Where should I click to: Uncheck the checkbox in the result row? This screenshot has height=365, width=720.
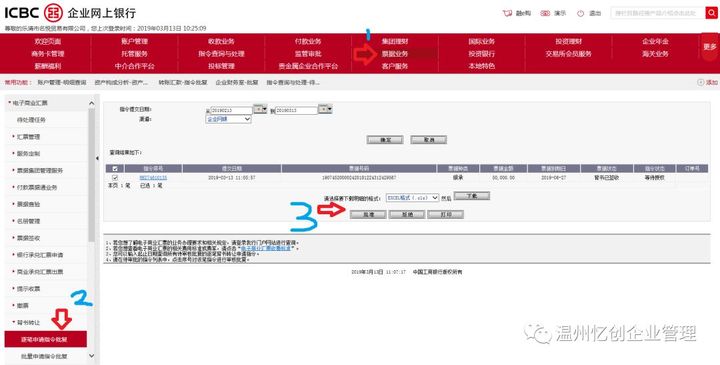(115, 178)
